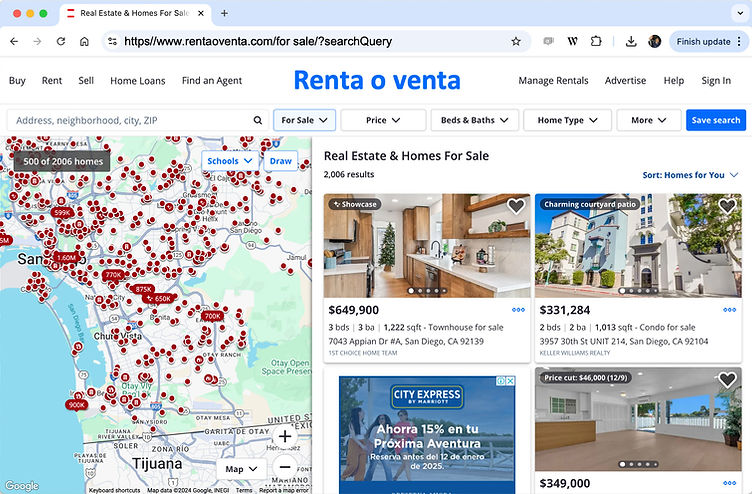The image size is (752, 494).
Task: Favorite the Price cut $349,000 listing
Action: [727, 380]
